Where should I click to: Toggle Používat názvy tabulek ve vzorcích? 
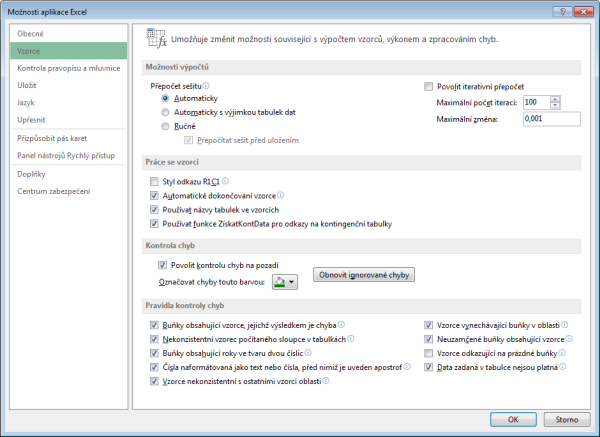click(154, 210)
